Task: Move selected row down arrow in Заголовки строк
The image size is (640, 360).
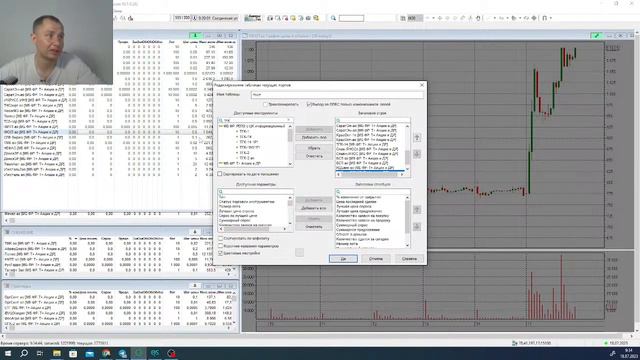Action: pos(417,154)
